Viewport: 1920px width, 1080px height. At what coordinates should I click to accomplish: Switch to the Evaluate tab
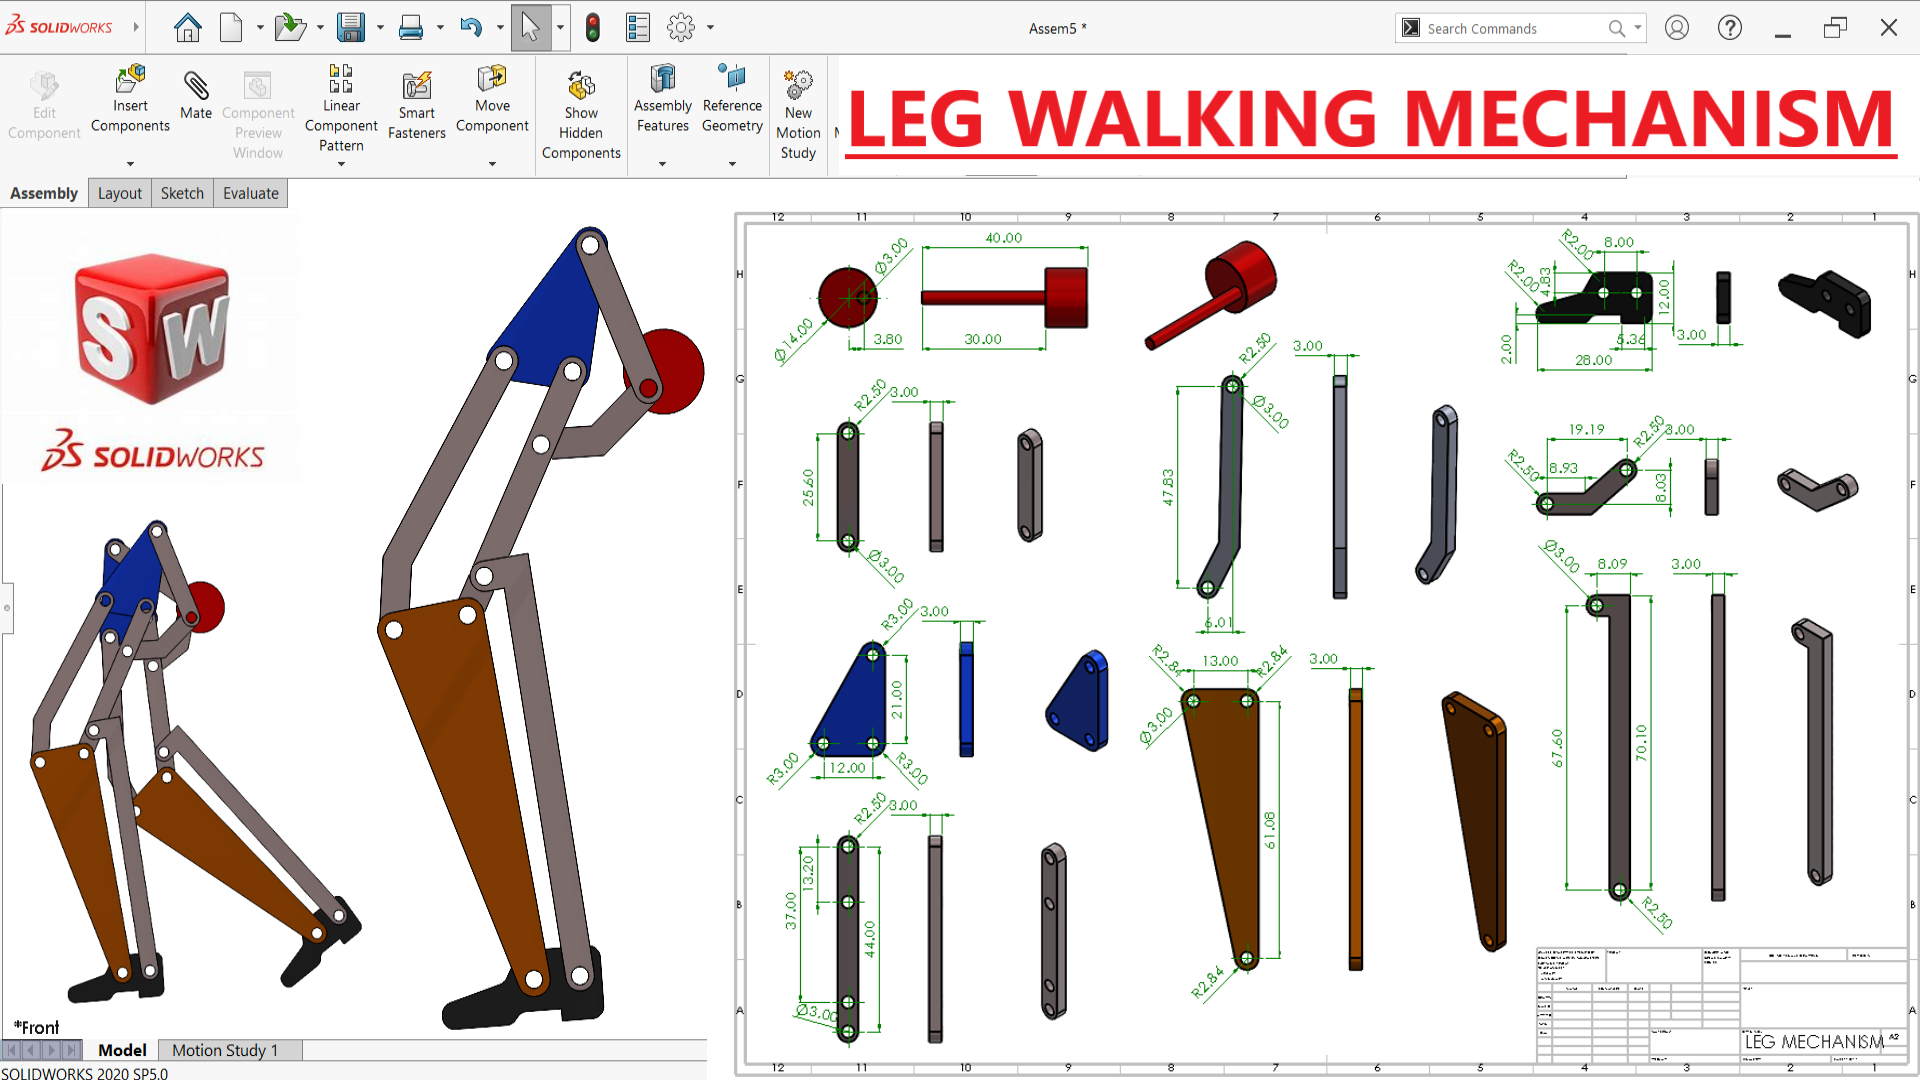(x=250, y=193)
